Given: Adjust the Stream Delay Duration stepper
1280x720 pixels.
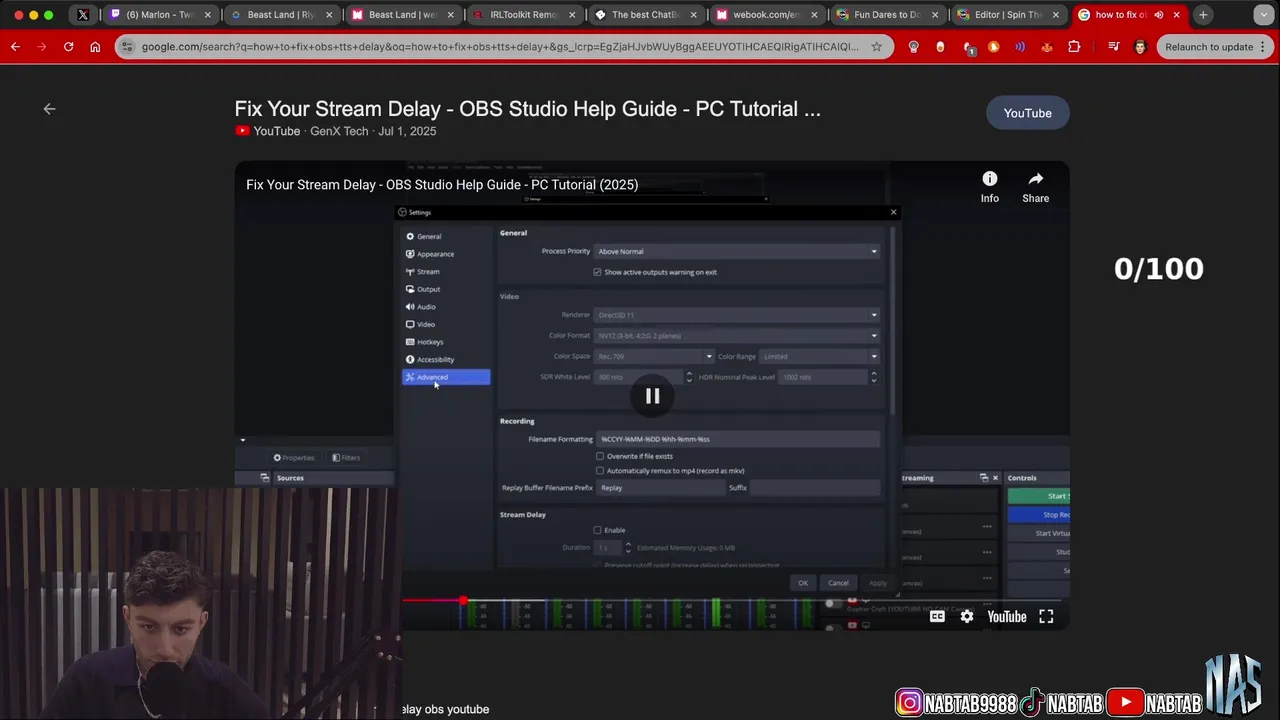Looking at the screenshot, I should [x=628, y=548].
